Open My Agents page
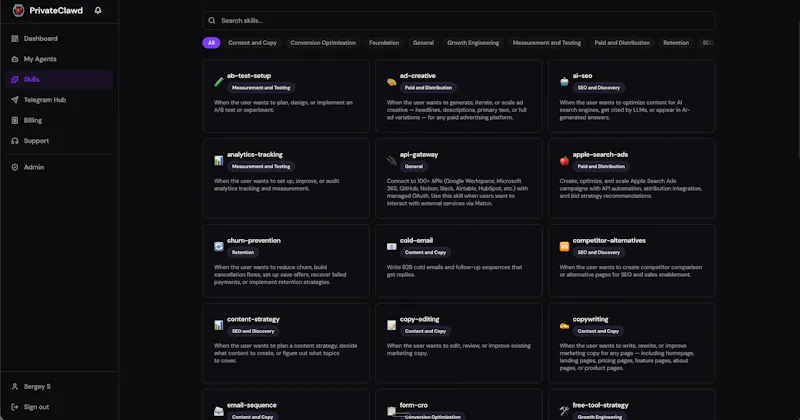800x420 pixels. (x=59, y=59)
